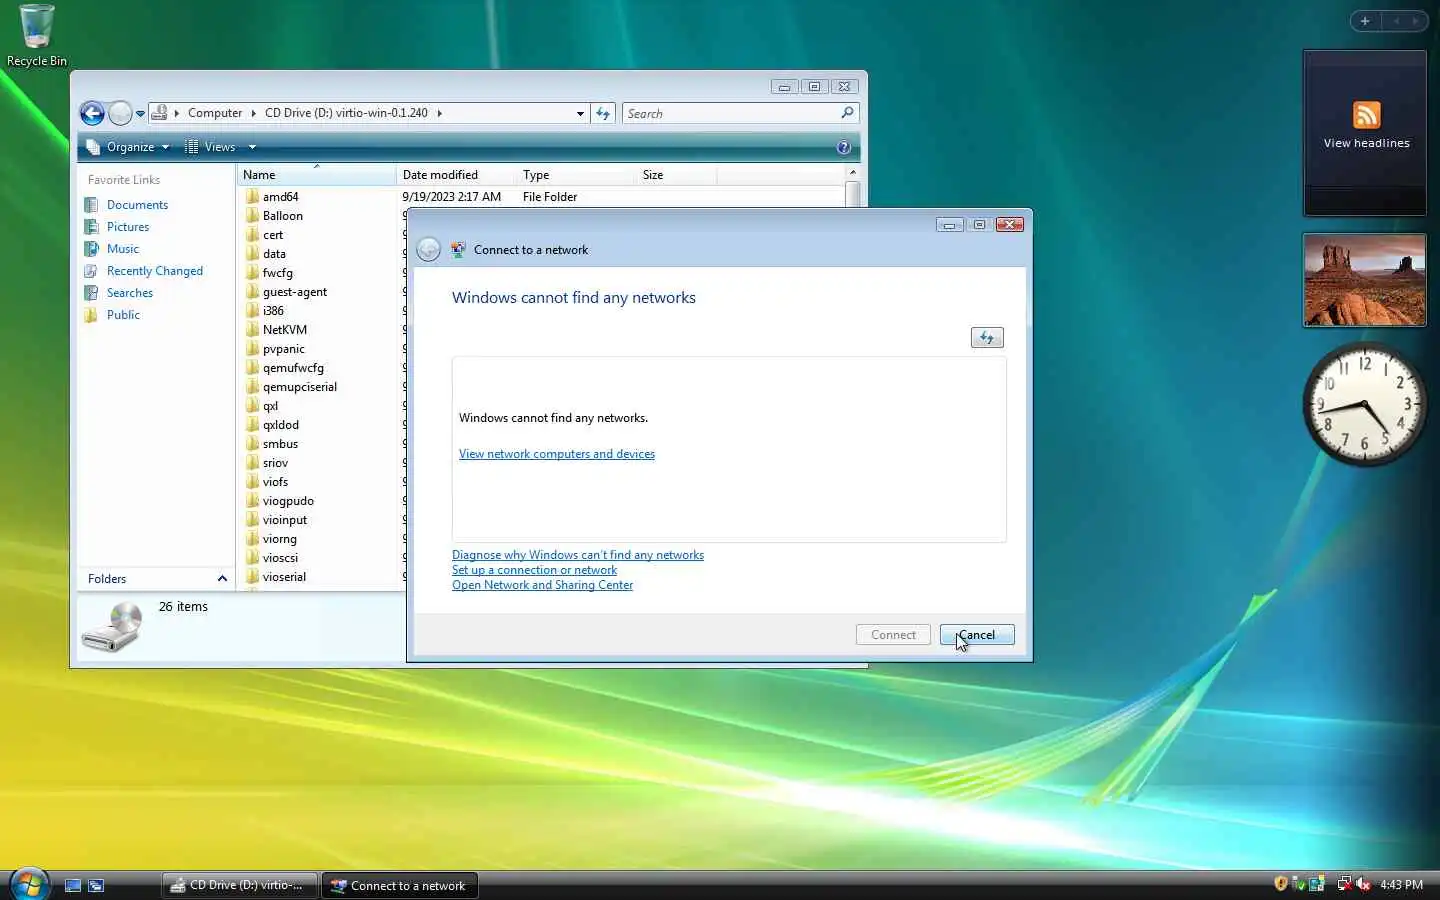1440x900 pixels.
Task: Select the NetKVM folder
Action: pyautogui.click(x=284, y=330)
